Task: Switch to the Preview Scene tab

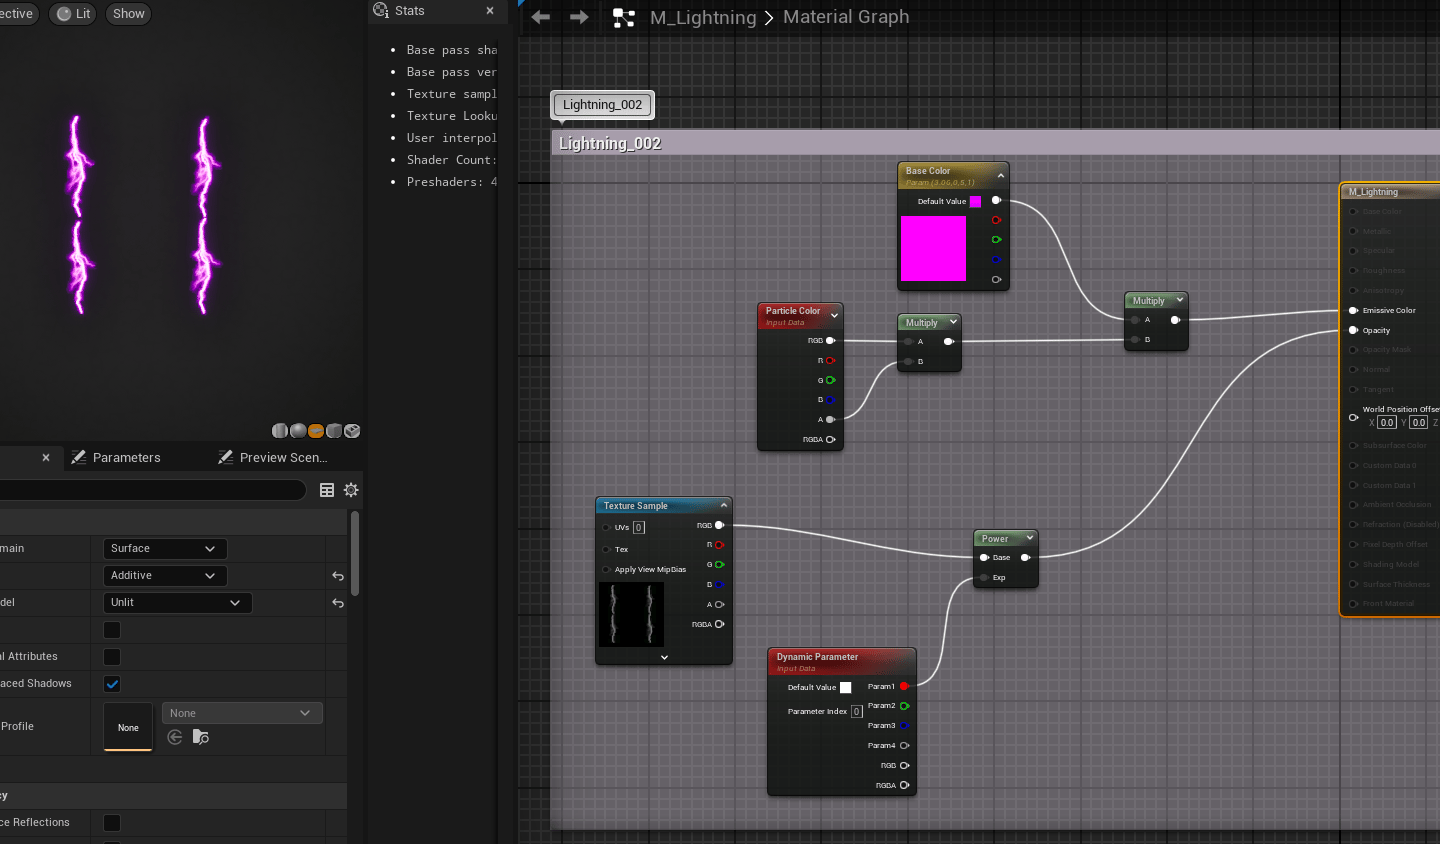Action: (273, 458)
